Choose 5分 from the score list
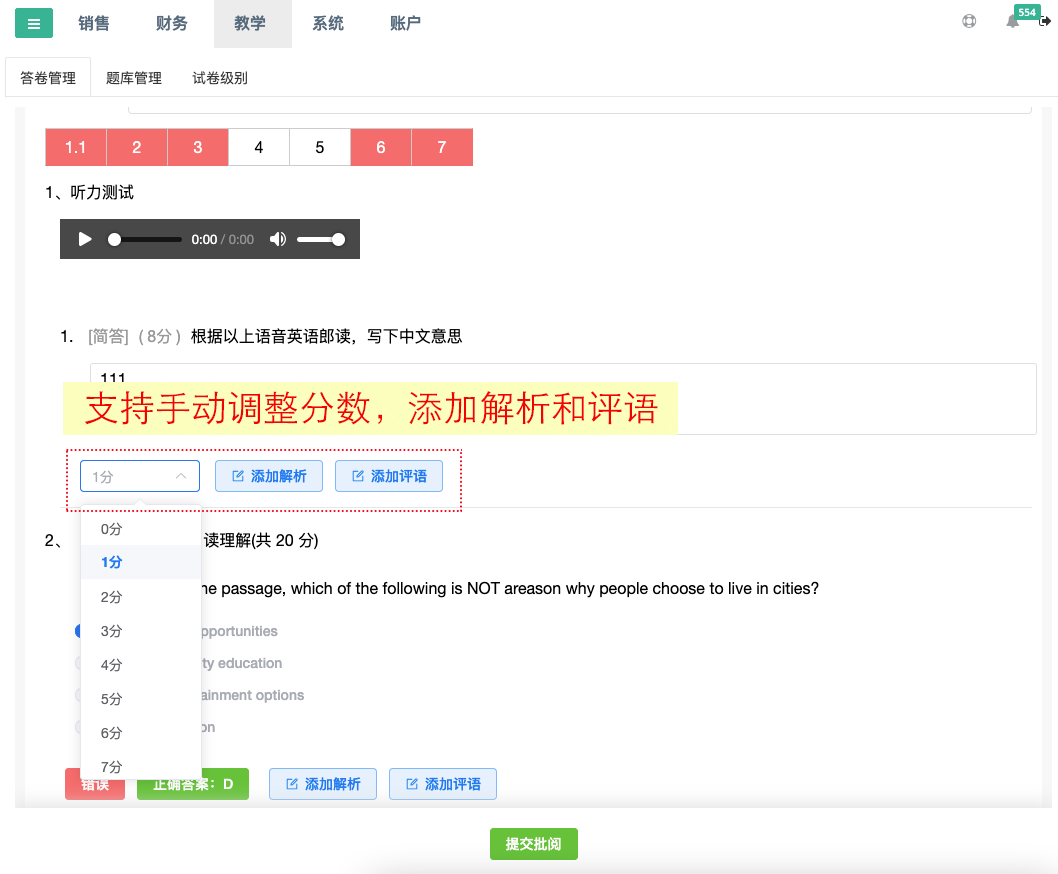The image size is (1058, 874). tap(112, 699)
